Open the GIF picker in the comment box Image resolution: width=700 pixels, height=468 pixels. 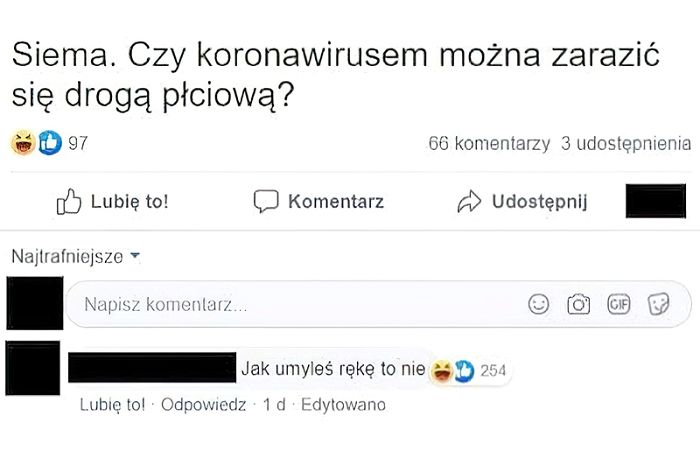(618, 305)
